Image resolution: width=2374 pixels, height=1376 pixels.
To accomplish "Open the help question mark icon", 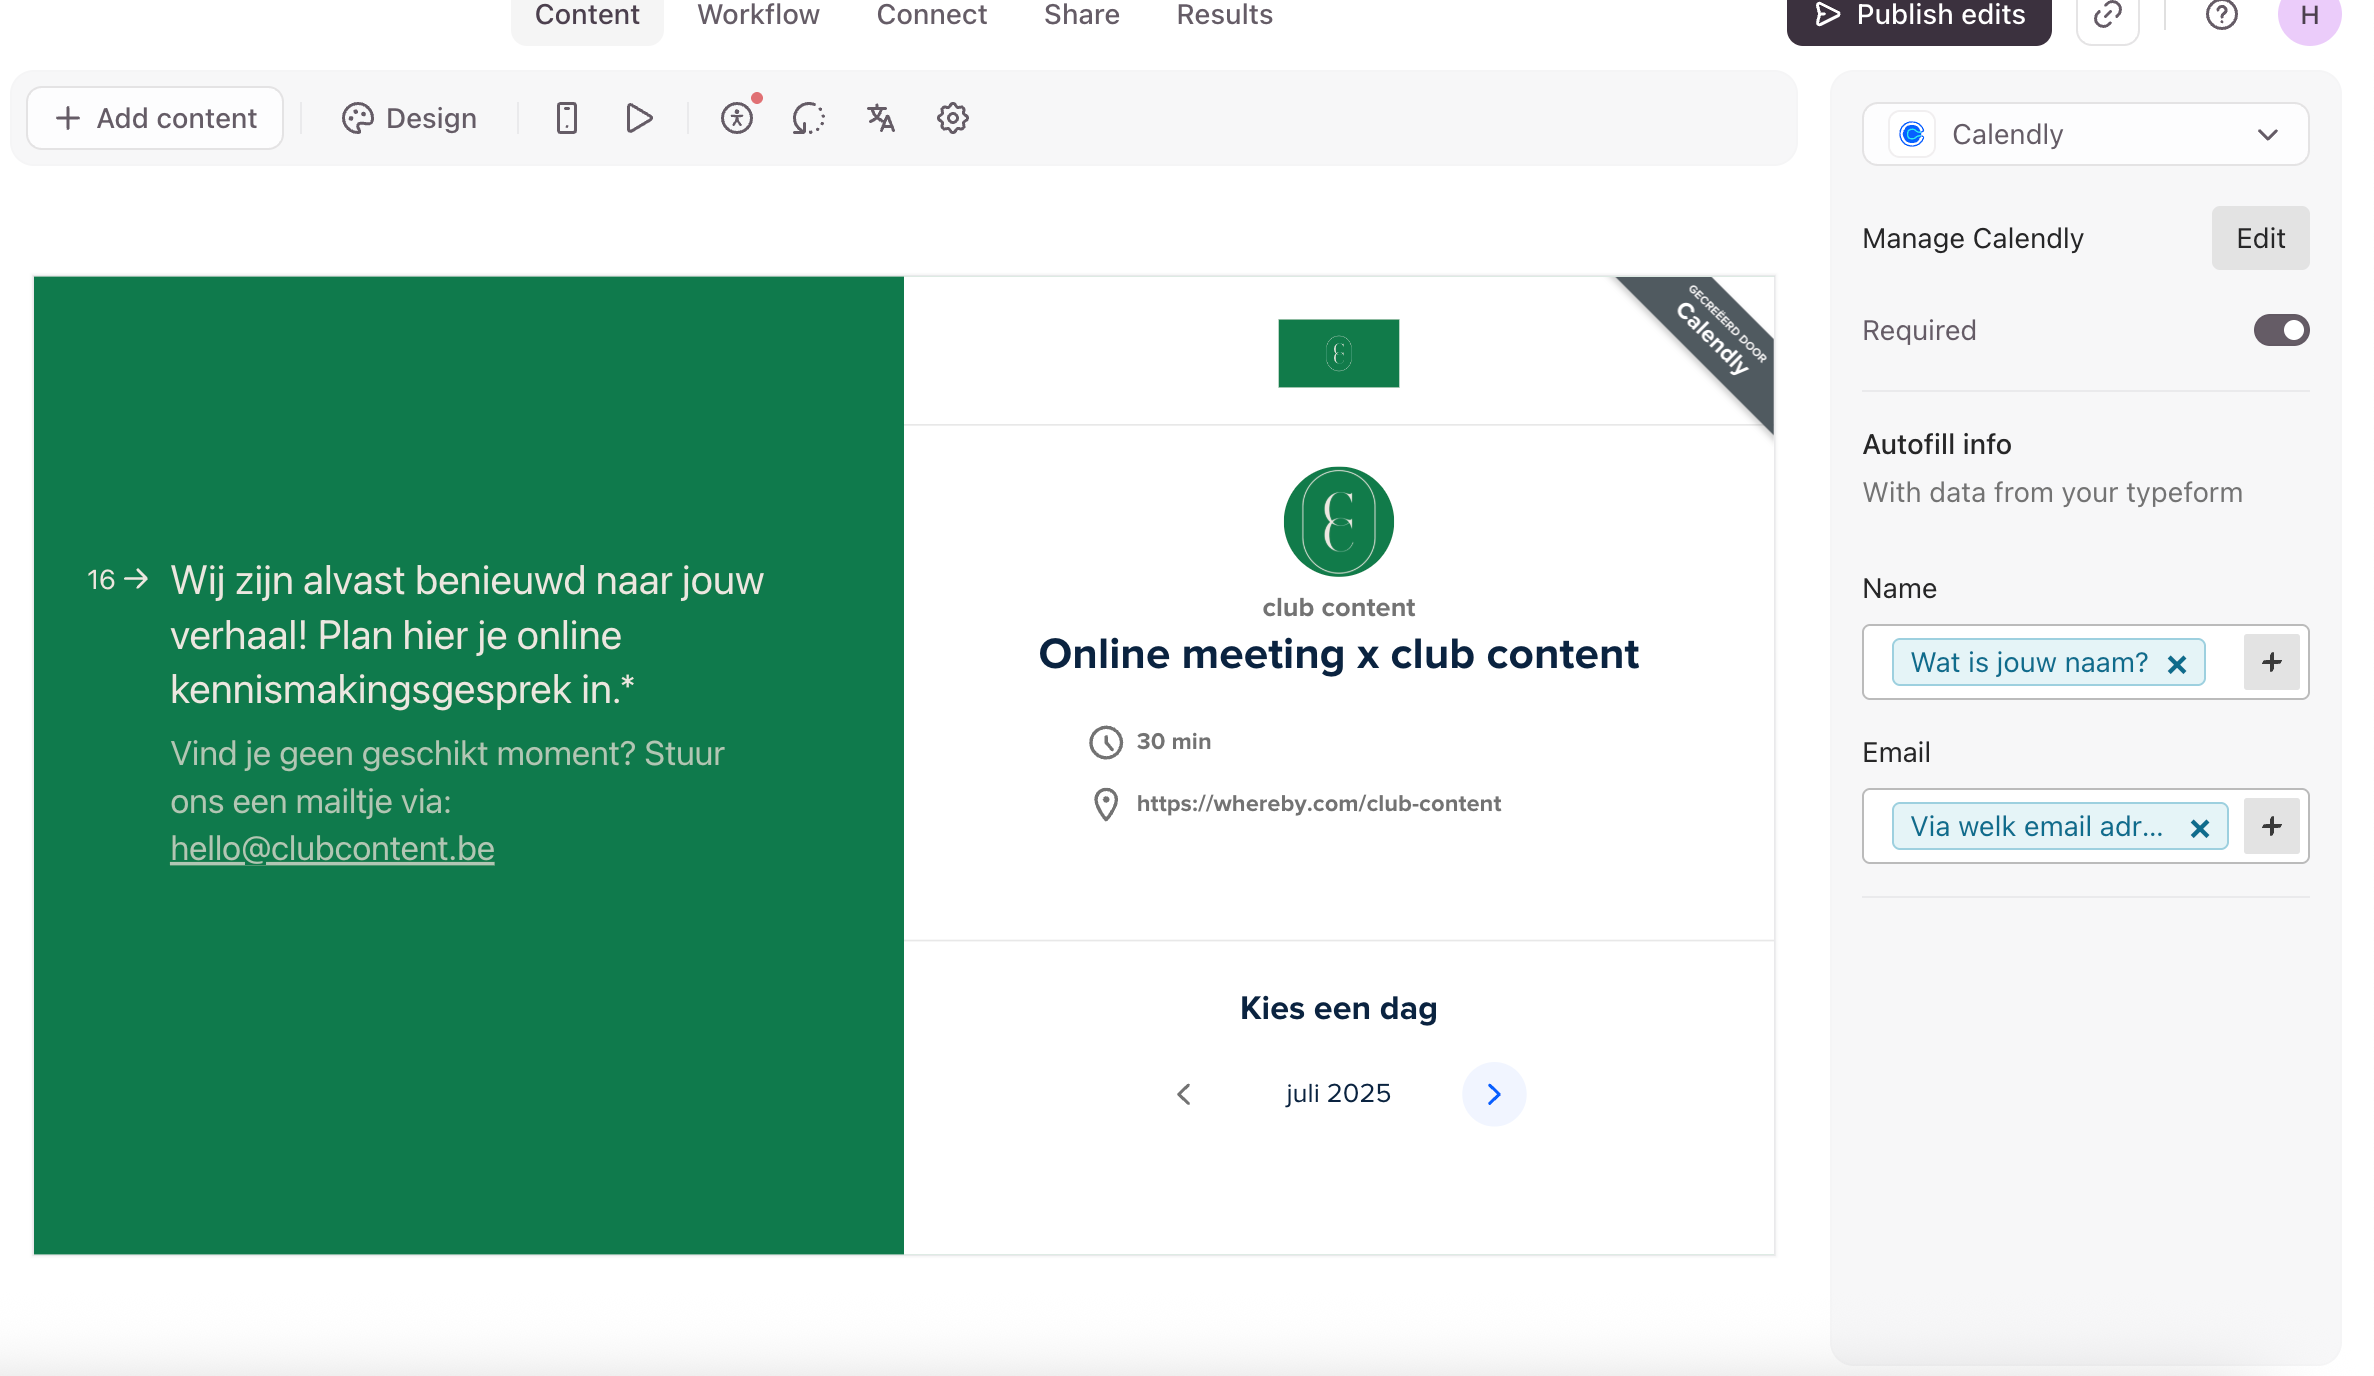I will [2221, 15].
